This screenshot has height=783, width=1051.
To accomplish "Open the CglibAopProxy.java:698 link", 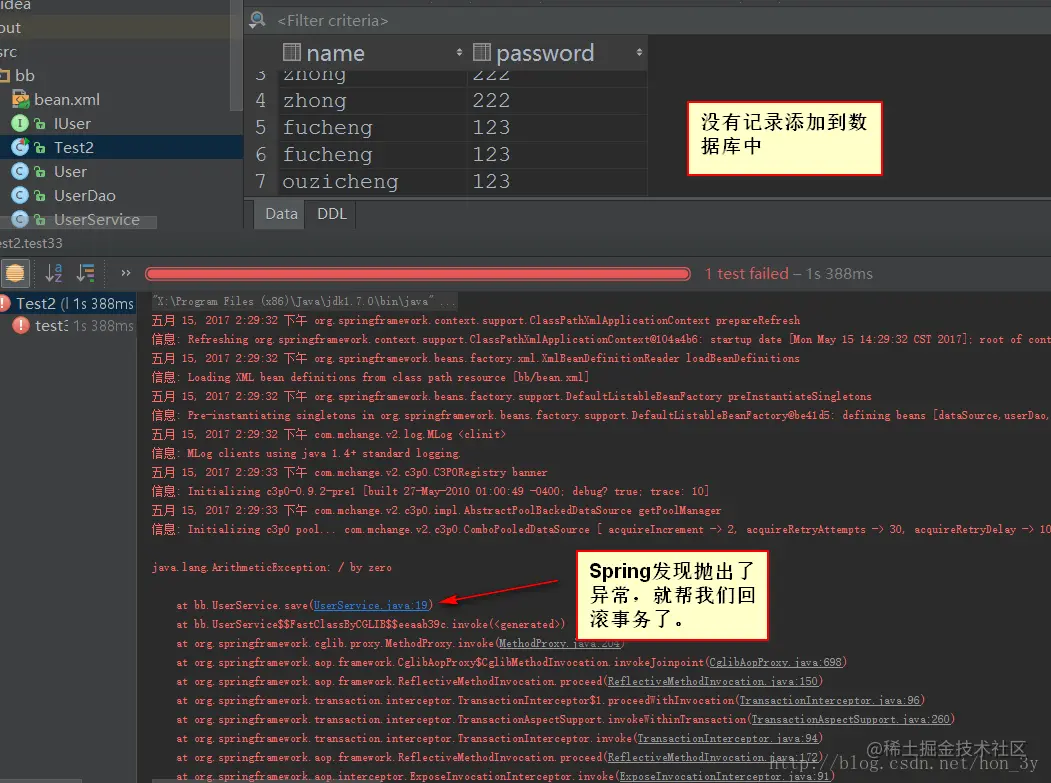I will click(775, 662).
